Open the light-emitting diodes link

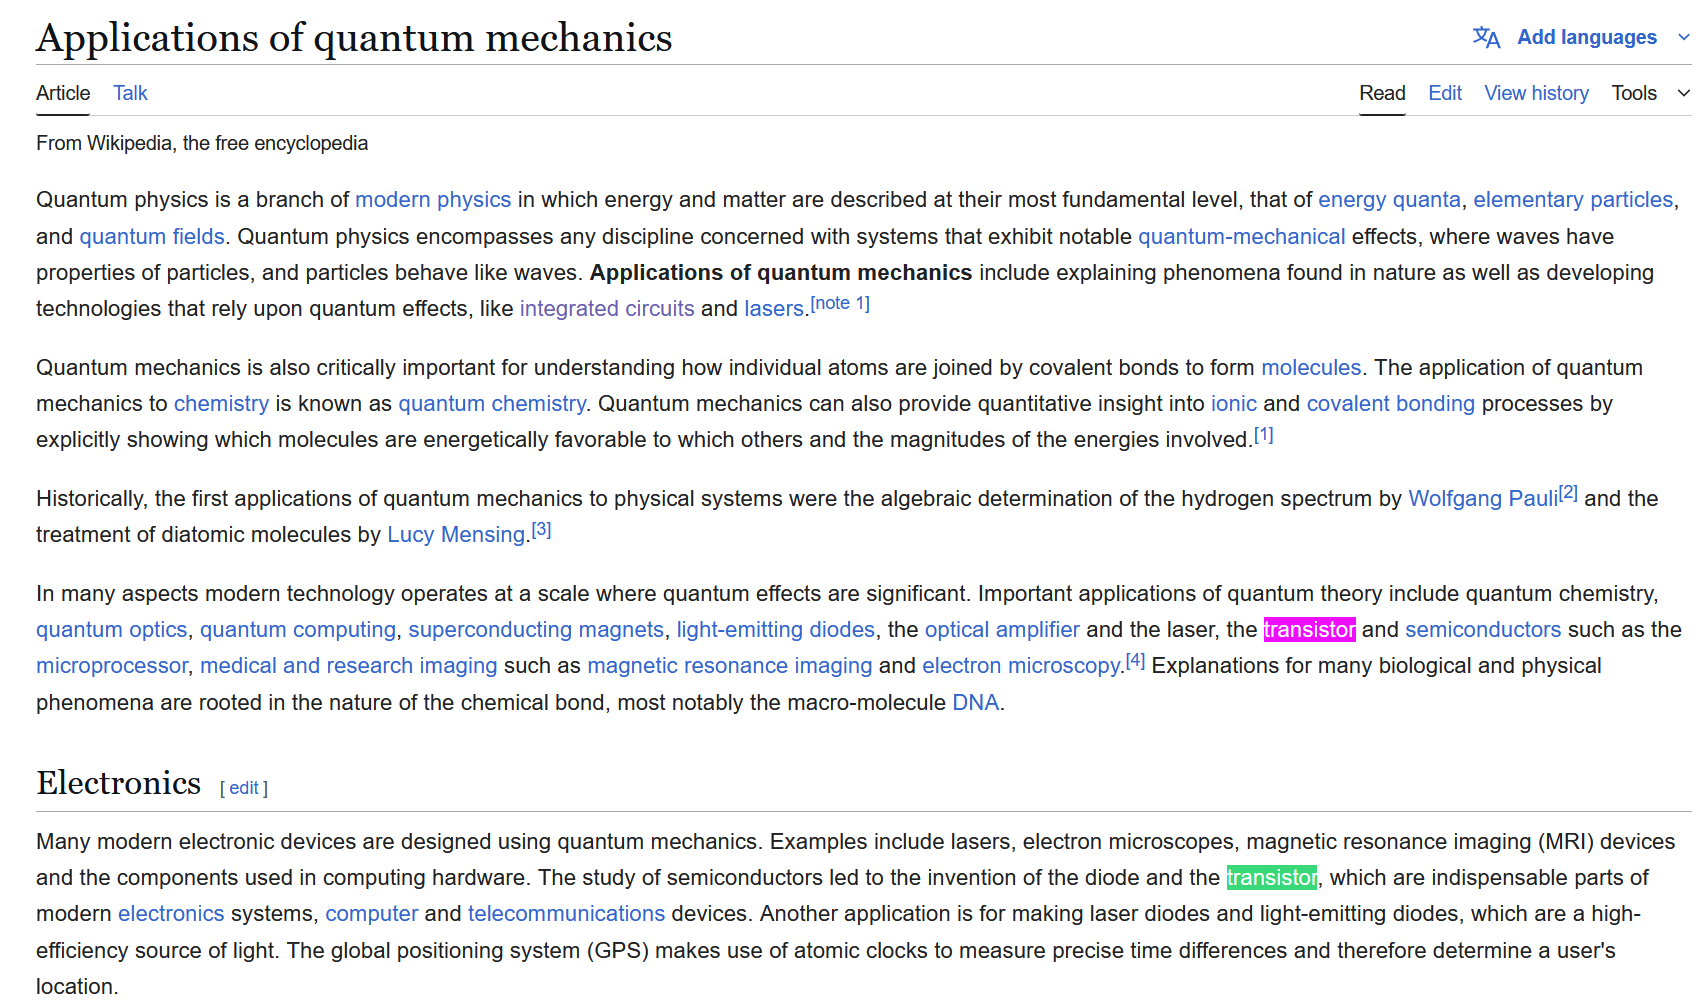(775, 630)
